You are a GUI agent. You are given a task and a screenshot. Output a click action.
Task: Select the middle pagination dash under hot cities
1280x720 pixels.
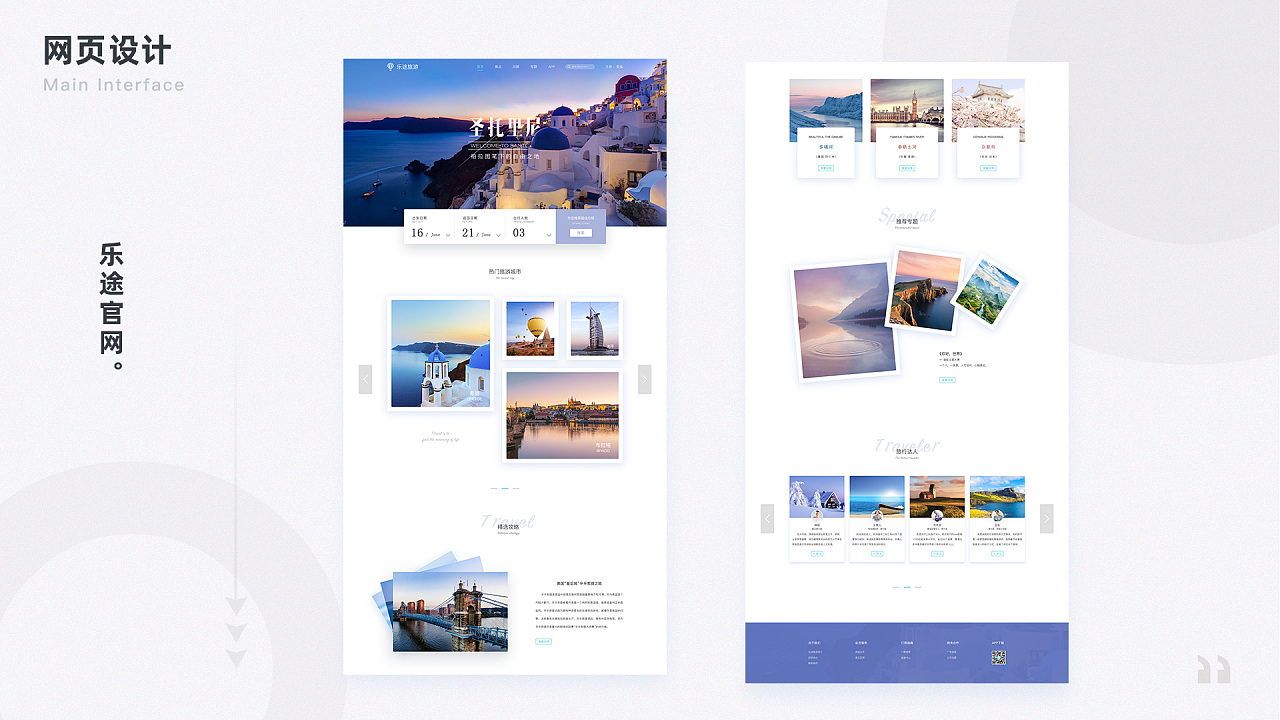point(505,488)
